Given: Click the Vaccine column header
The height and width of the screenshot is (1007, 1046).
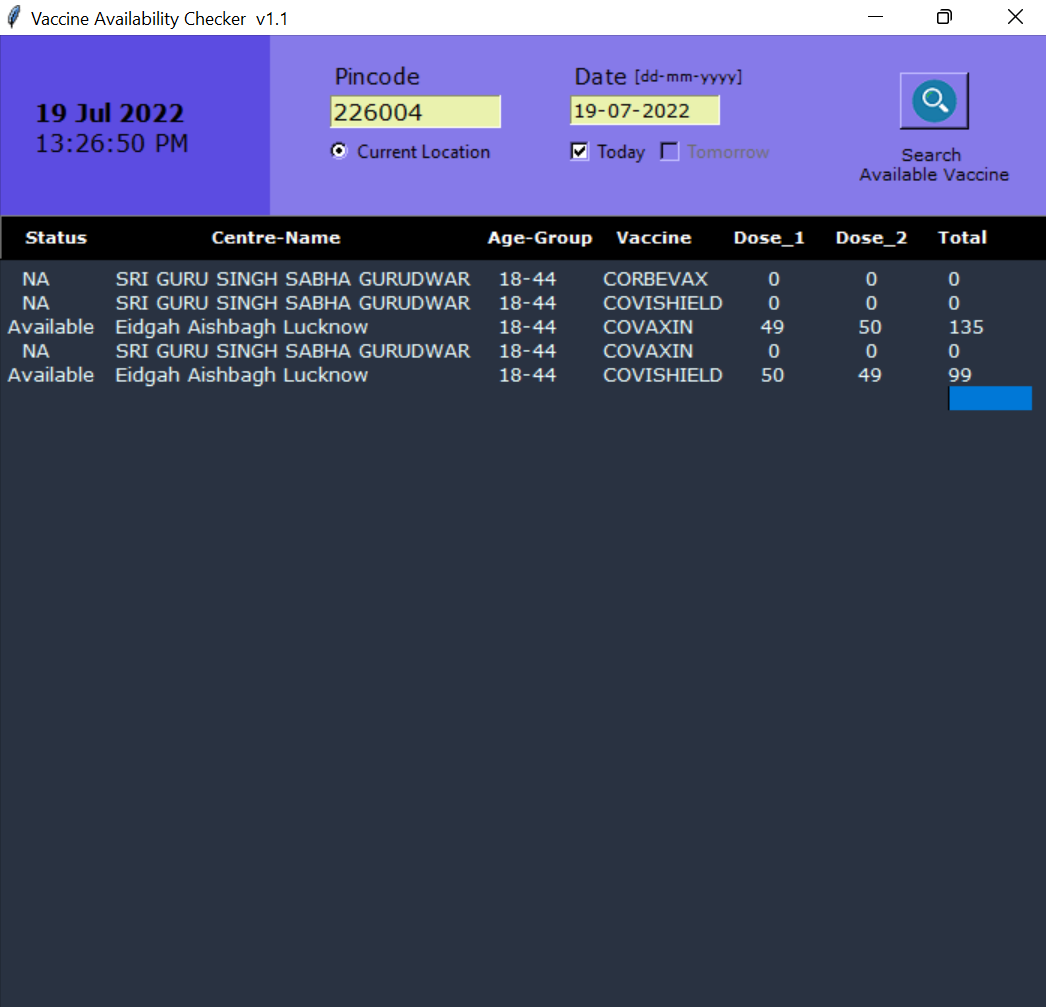Looking at the screenshot, I should [653, 238].
